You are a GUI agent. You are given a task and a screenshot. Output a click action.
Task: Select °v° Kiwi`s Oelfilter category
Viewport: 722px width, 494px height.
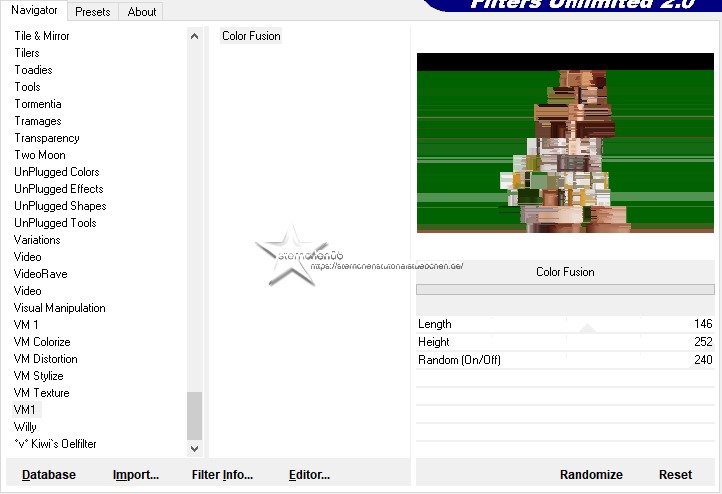coord(55,444)
